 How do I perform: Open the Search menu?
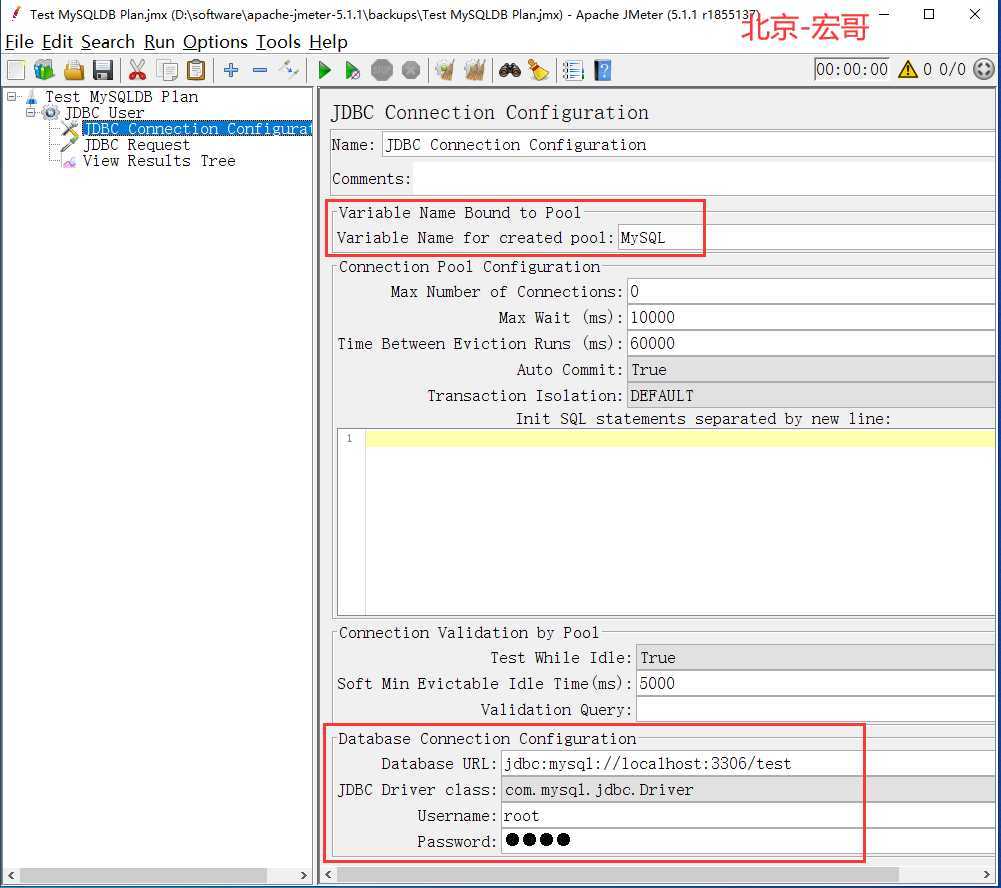[x=108, y=42]
